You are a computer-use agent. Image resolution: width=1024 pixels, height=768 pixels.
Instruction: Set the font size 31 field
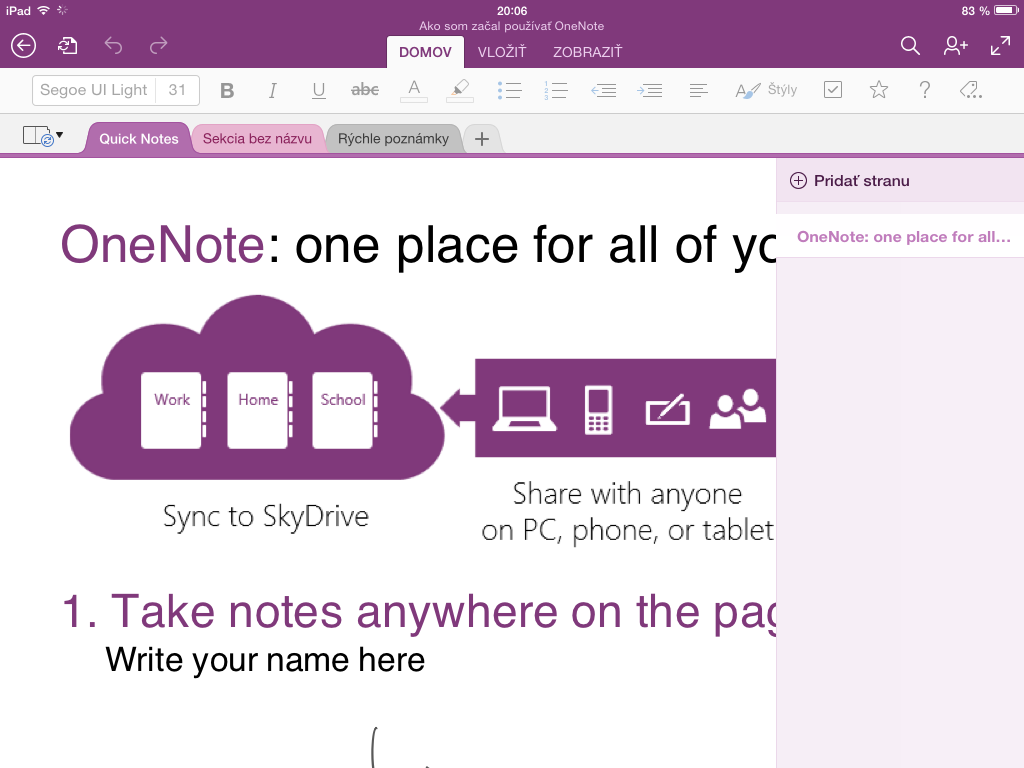tap(178, 90)
